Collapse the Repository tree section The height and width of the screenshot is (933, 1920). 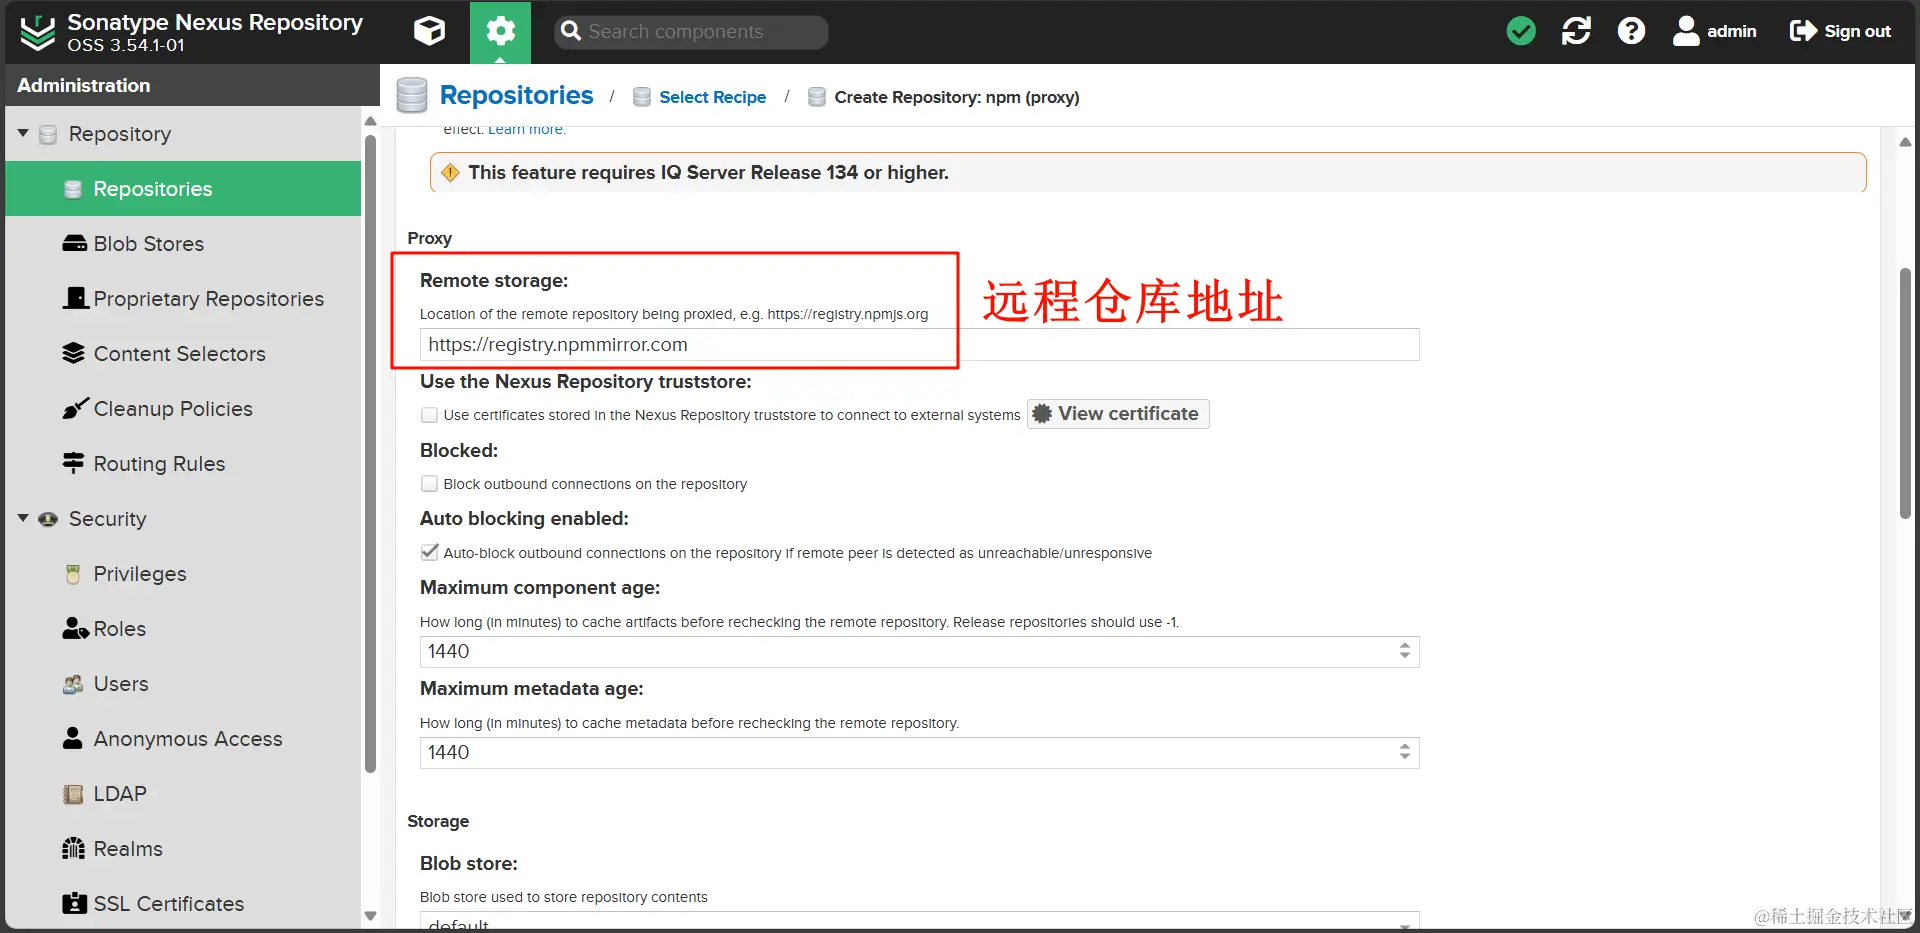pos(23,133)
